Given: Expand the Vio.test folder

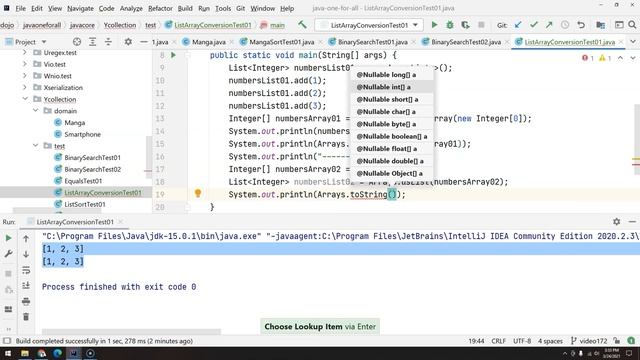Looking at the screenshot, I should [25, 64].
